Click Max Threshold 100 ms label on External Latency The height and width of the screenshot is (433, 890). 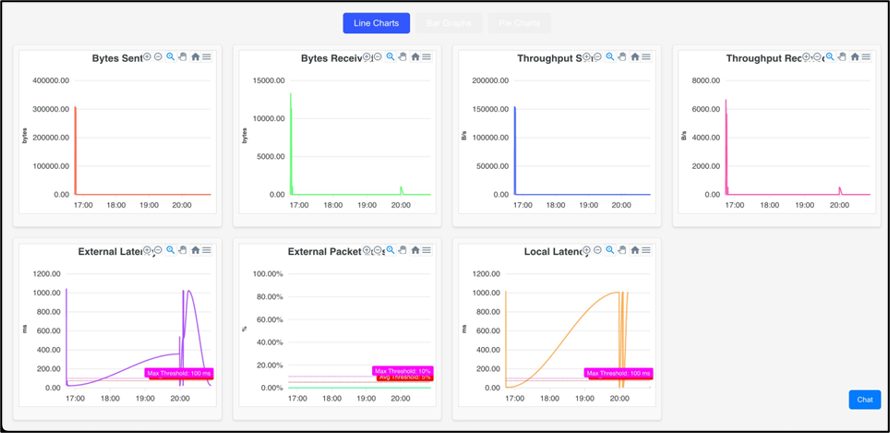[179, 373]
